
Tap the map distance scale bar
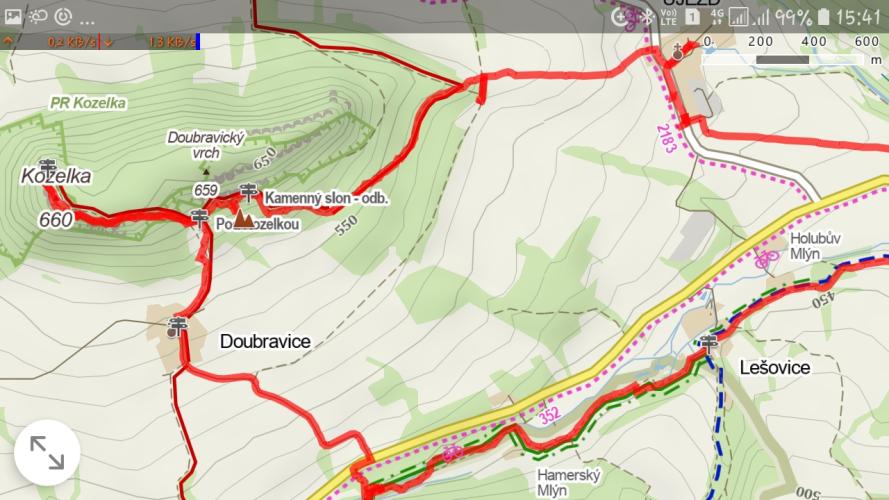(x=782, y=60)
